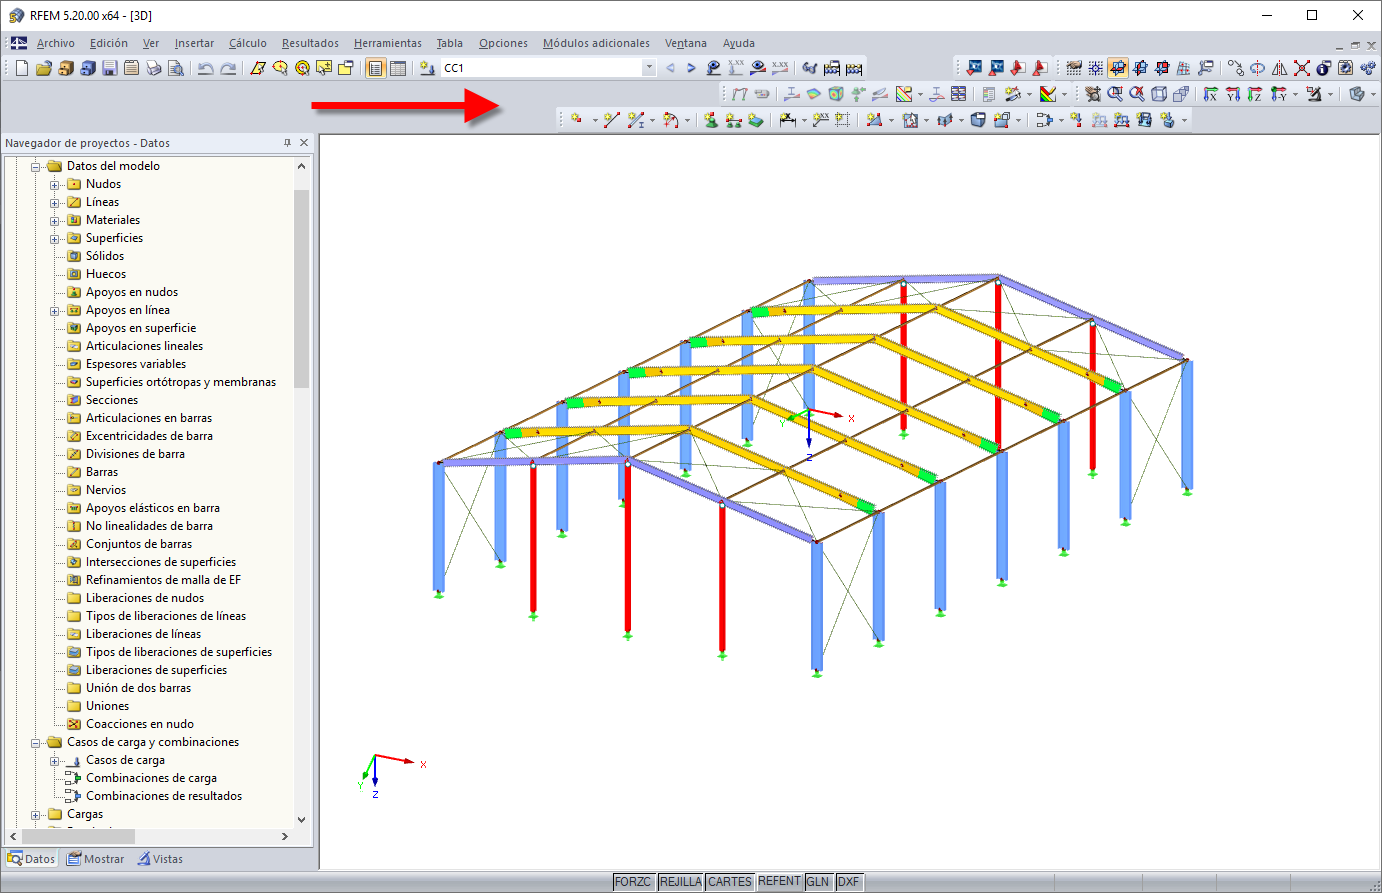Print the graphic with the printer icon
Screen dimensions: 1382x893
pyautogui.click(x=153, y=68)
